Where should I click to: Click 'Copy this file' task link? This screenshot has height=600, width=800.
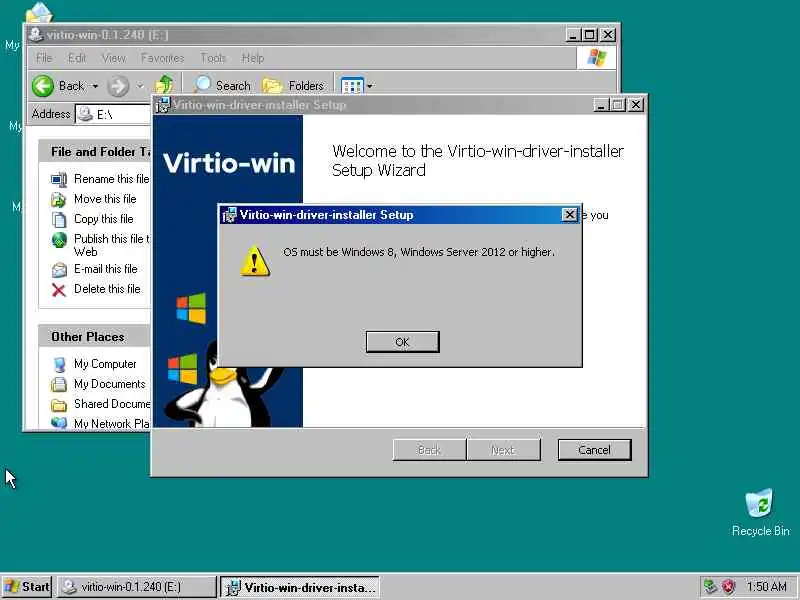104,219
